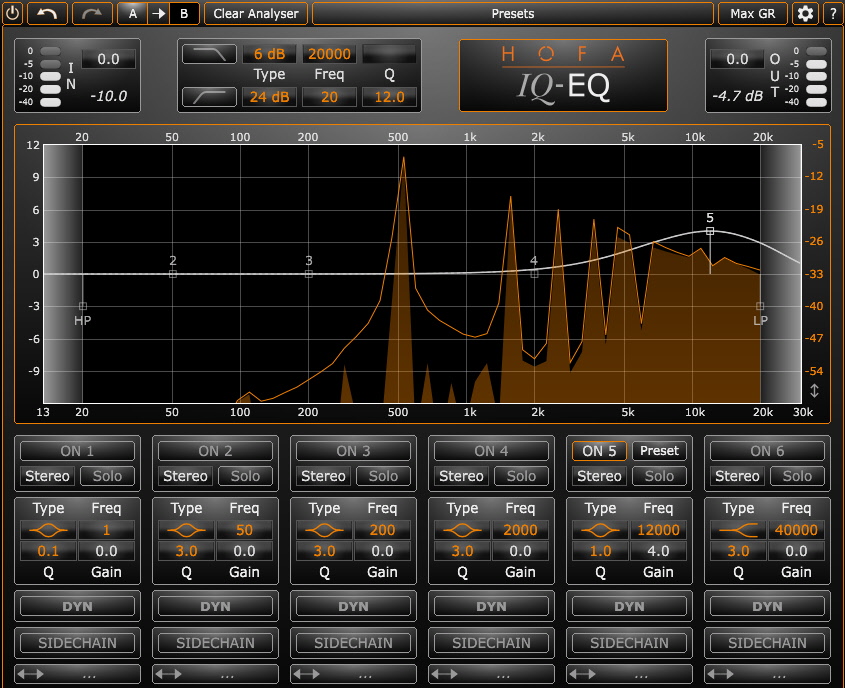Select the HP node in graph

click(82, 306)
